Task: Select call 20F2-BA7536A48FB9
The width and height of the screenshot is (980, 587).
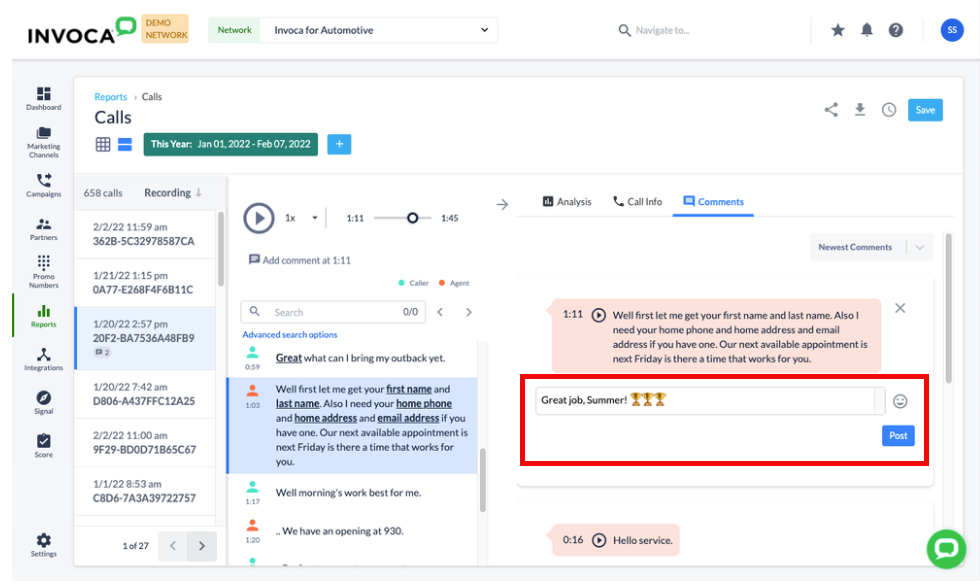Action: click(x=145, y=338)
